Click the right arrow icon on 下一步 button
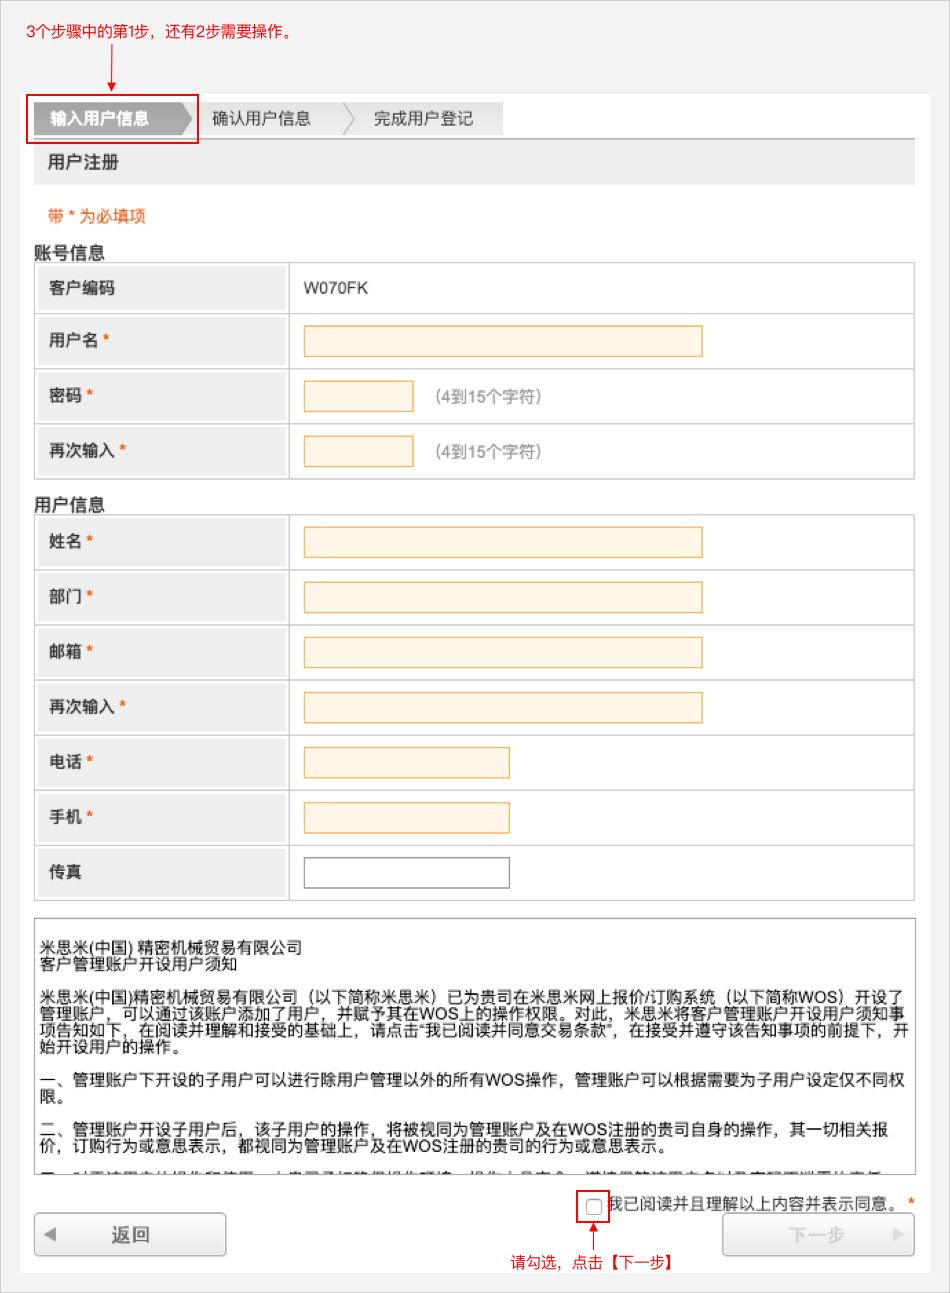Screen dimensions: 950x1293 [x=898, y=1234]
